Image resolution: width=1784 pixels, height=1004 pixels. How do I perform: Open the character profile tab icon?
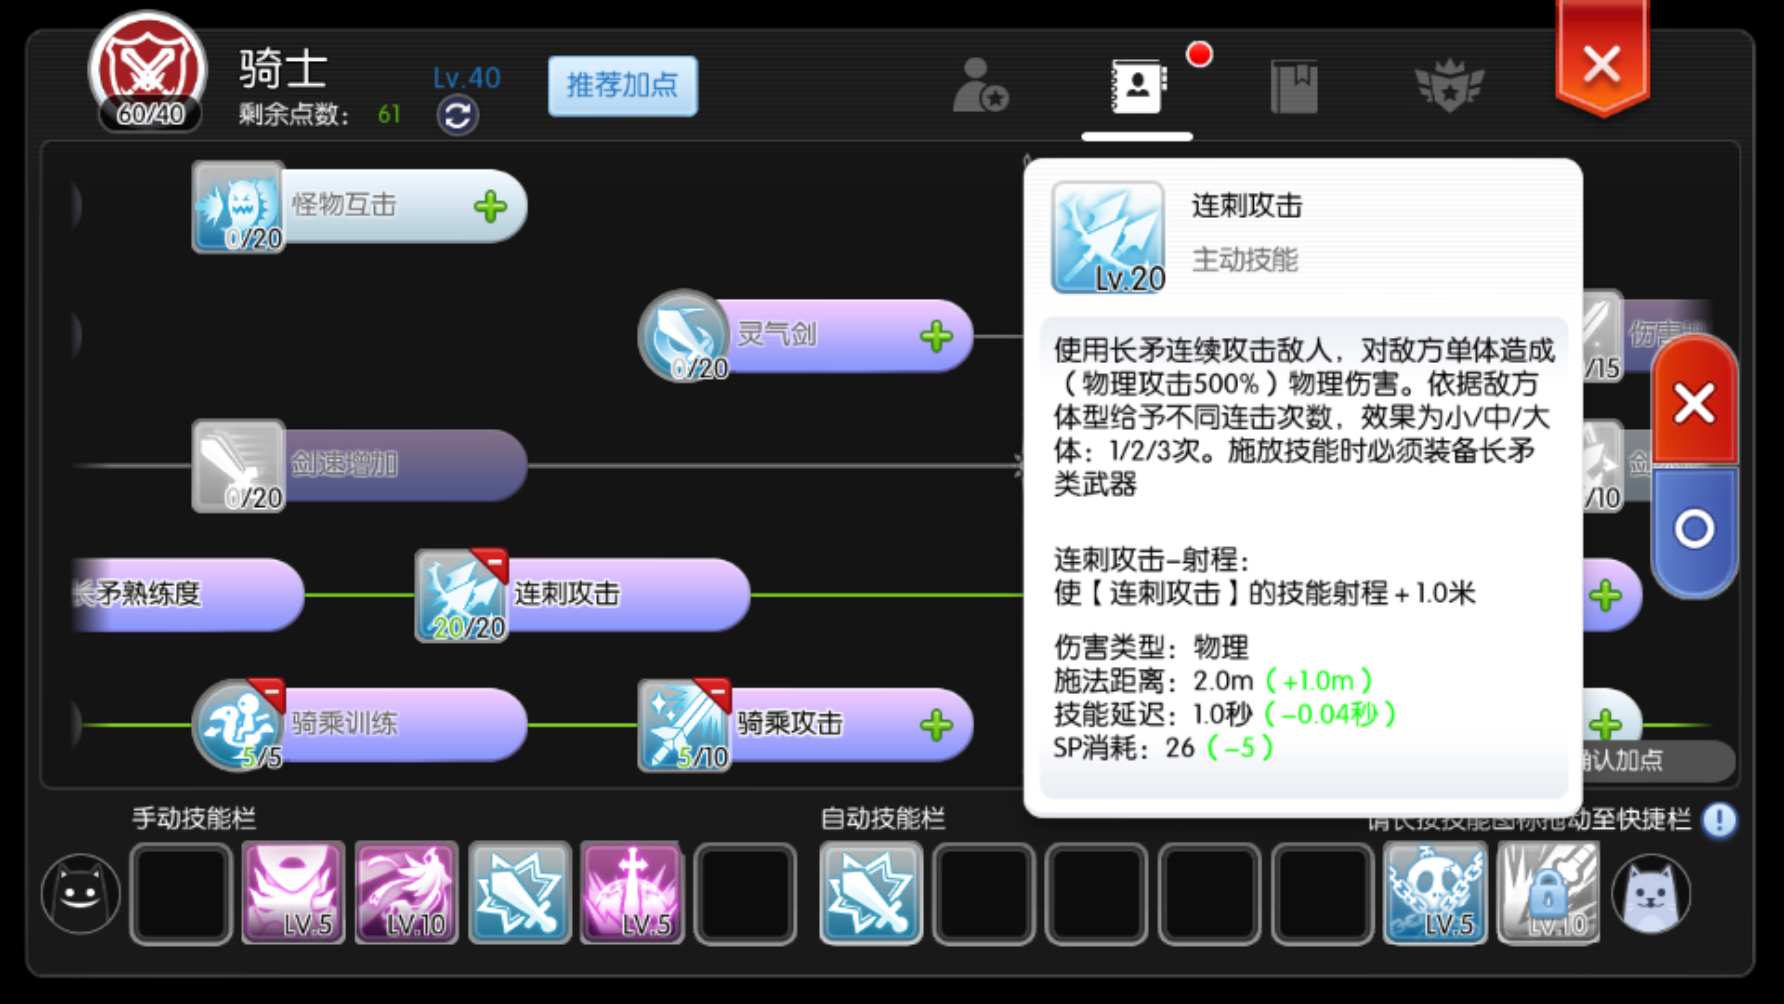coord(980,86)
